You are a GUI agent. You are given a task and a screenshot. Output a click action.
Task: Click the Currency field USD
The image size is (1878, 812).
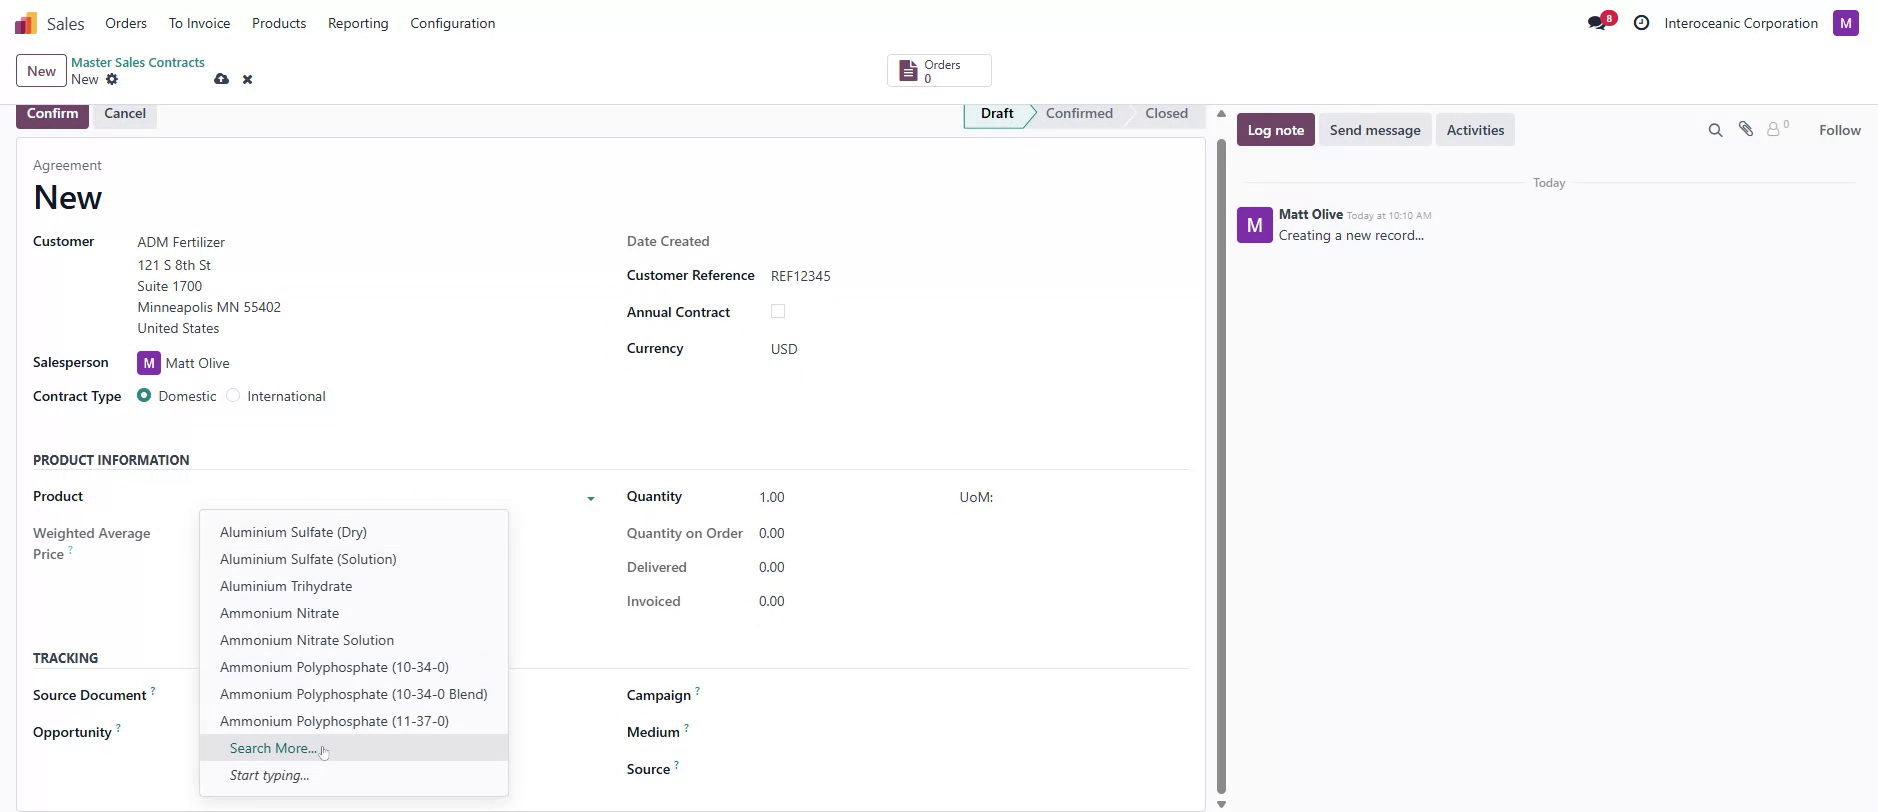click(784, 349)
